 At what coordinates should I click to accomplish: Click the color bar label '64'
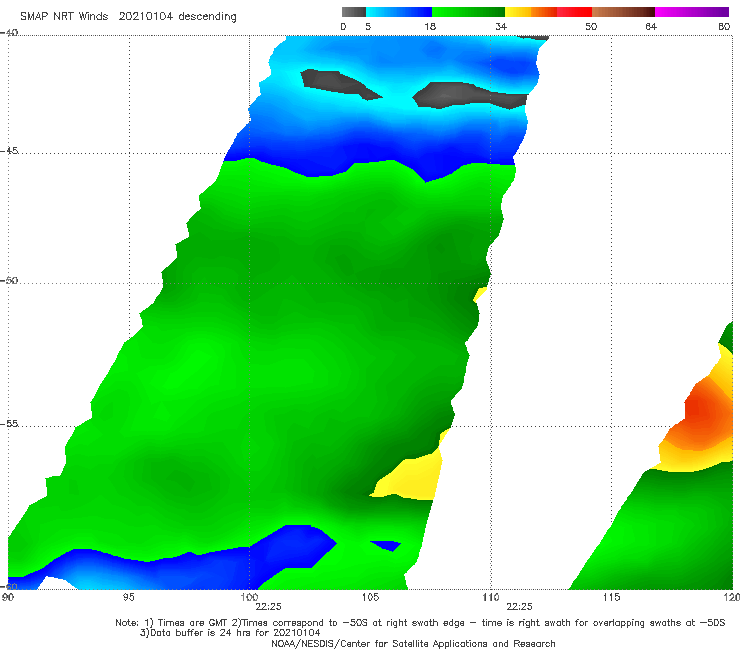pyautogui.click(x=651, y=26)
